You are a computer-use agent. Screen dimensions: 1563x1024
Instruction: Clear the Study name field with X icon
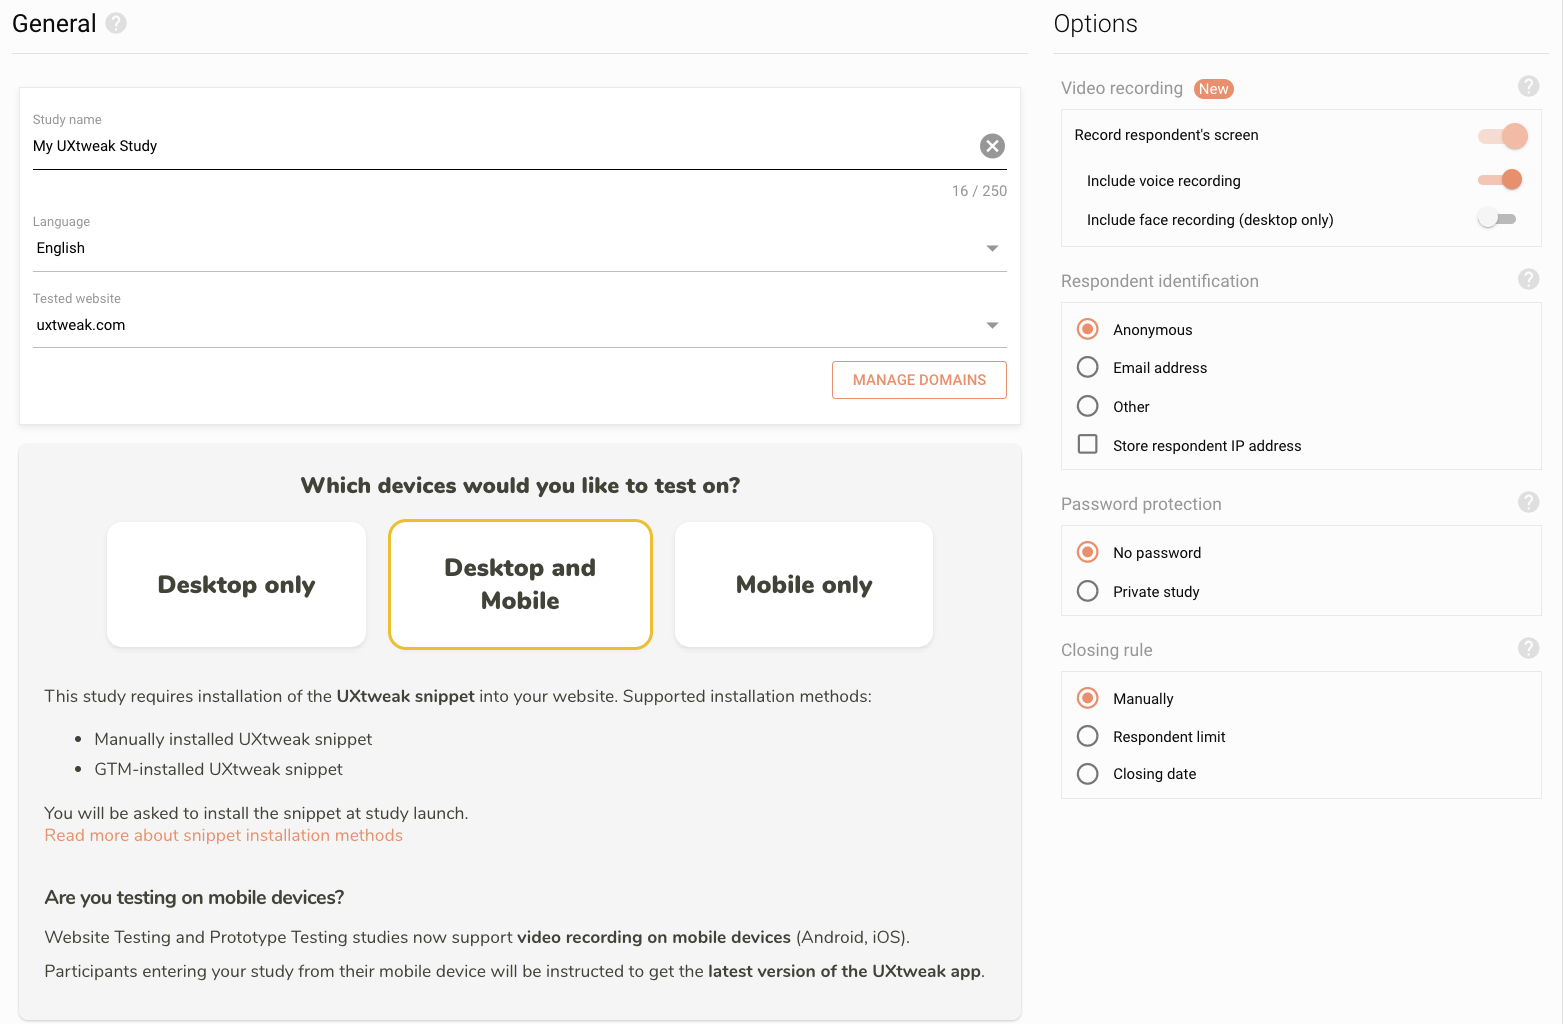click(992, 146)
